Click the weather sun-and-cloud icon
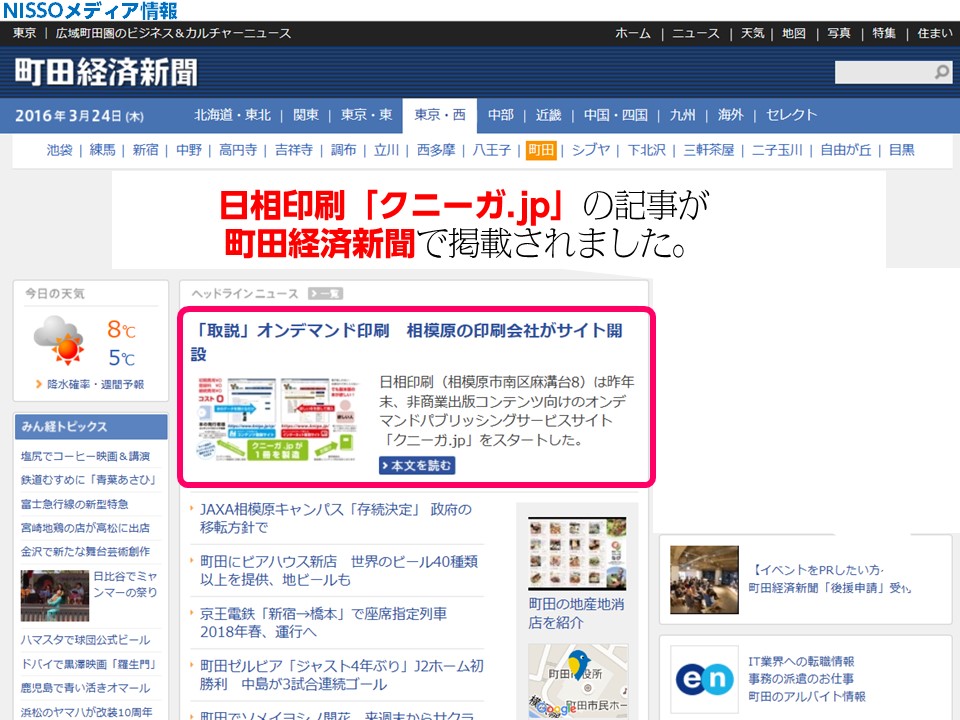Screen dimensions: 960x720 [59, 340]
